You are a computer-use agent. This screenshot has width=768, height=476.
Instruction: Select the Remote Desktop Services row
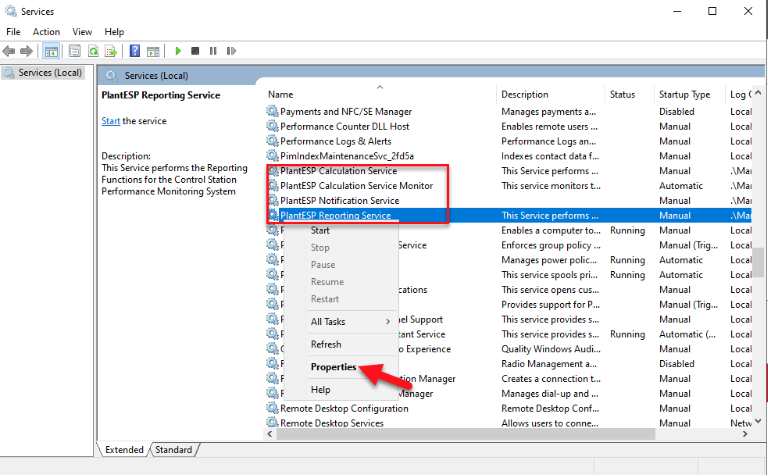coord(508,423)
